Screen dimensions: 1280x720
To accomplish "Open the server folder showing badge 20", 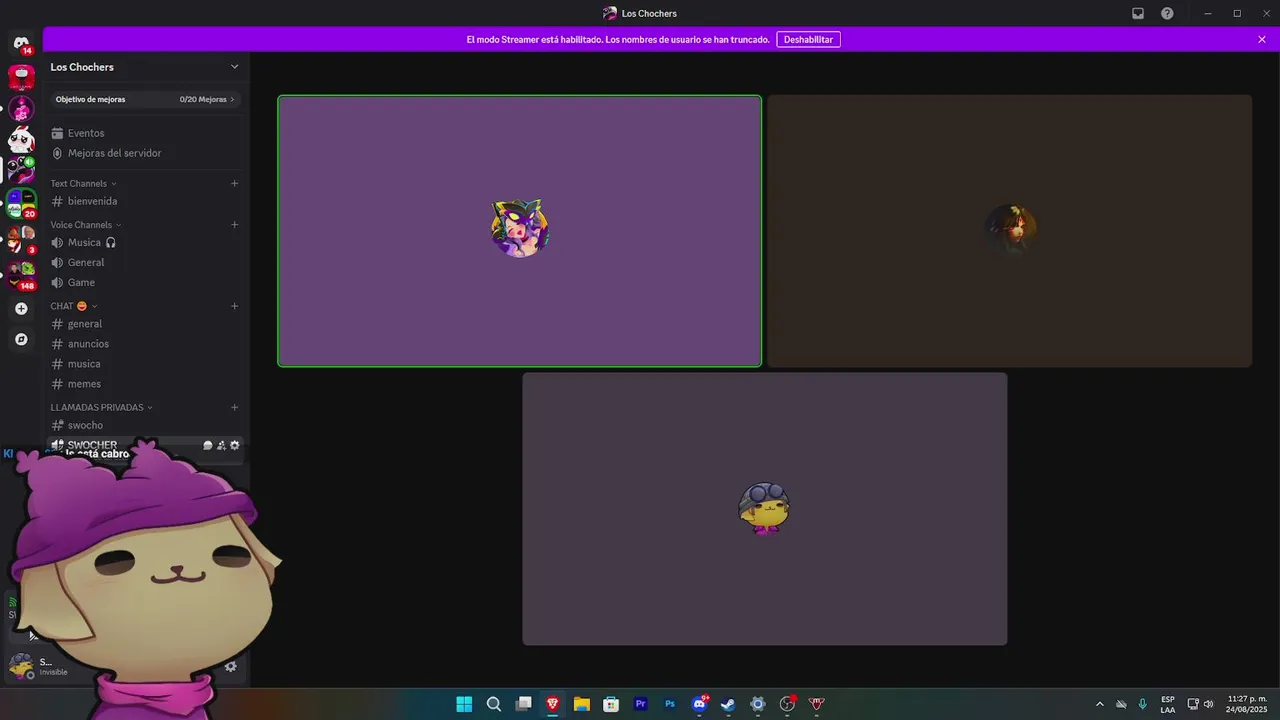I will [21, 203].
